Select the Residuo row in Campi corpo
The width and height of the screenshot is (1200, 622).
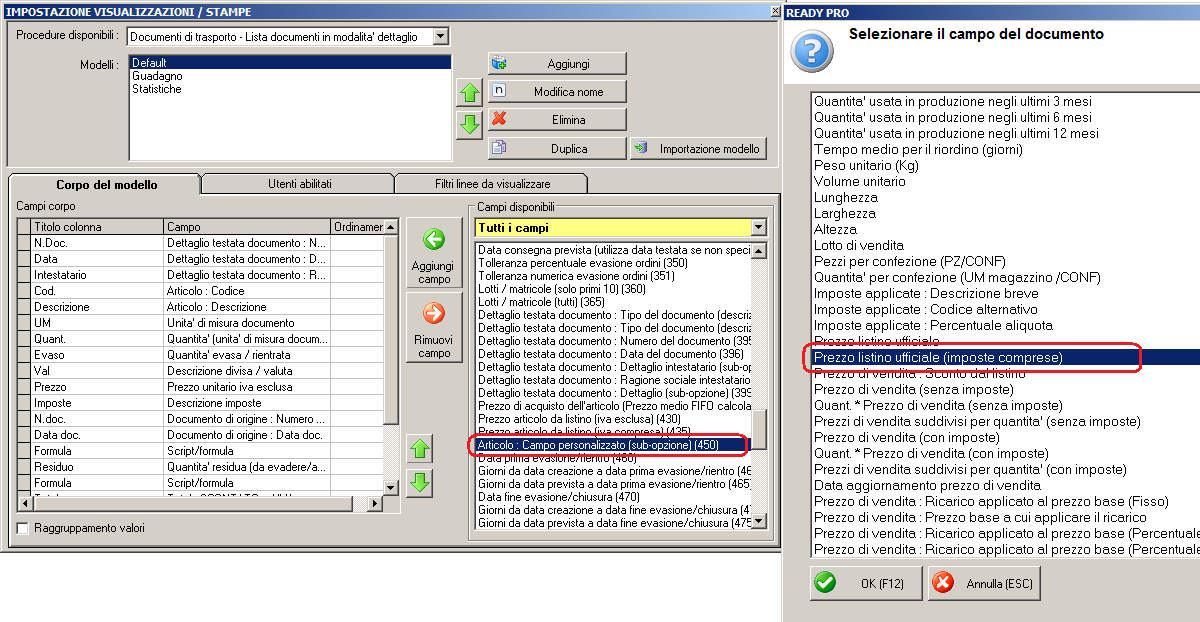200,467
